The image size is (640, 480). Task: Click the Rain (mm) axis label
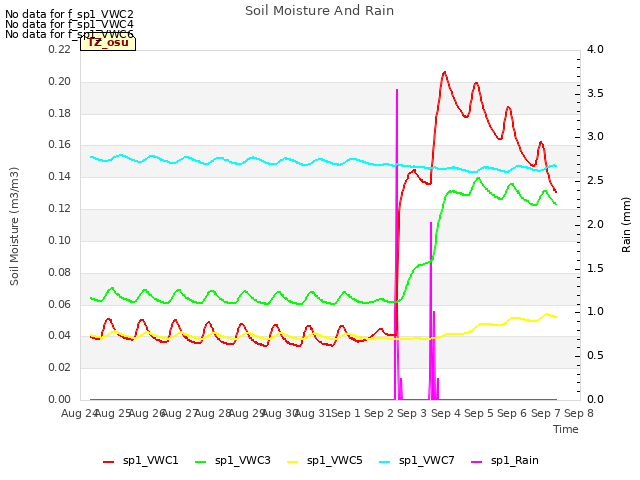pyautogui.click(x=626, y=225)
